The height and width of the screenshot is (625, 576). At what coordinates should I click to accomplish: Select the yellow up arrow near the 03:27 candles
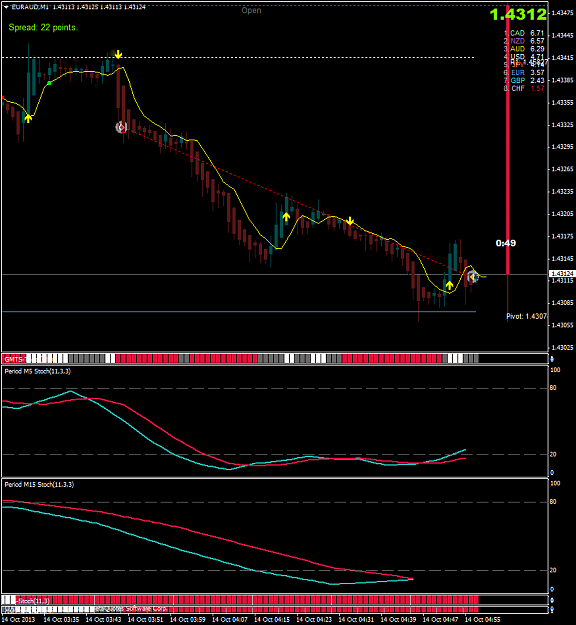[28, 118]
